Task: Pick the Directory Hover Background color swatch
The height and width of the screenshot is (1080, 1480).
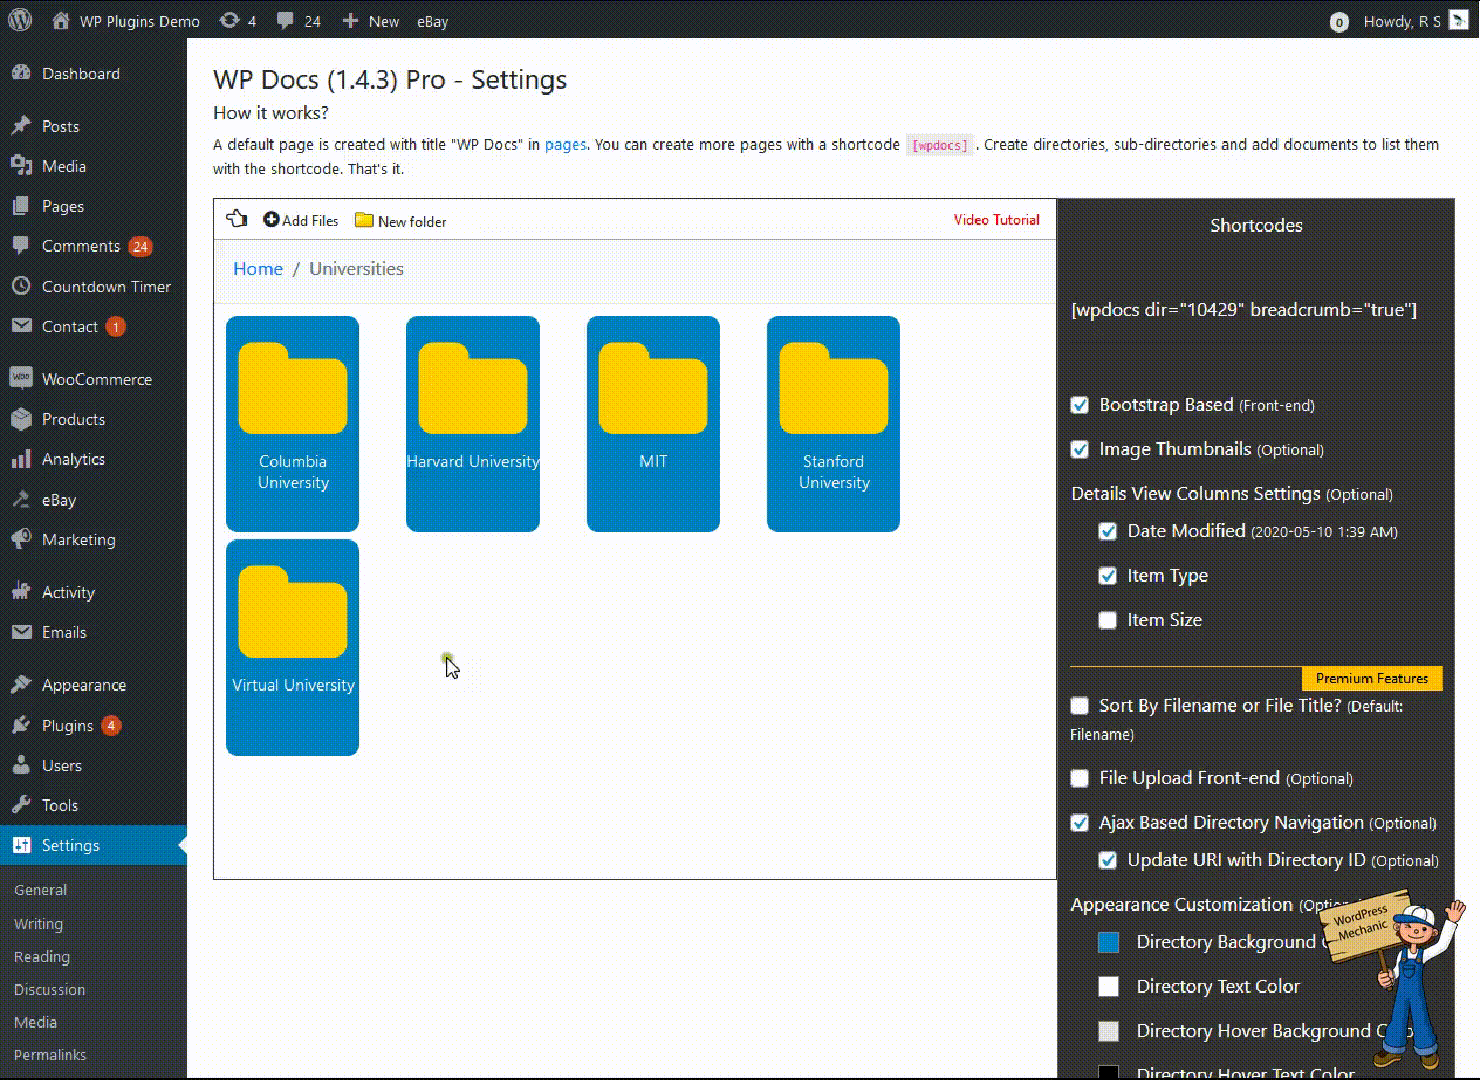Action: [x=1108, y=1031]
